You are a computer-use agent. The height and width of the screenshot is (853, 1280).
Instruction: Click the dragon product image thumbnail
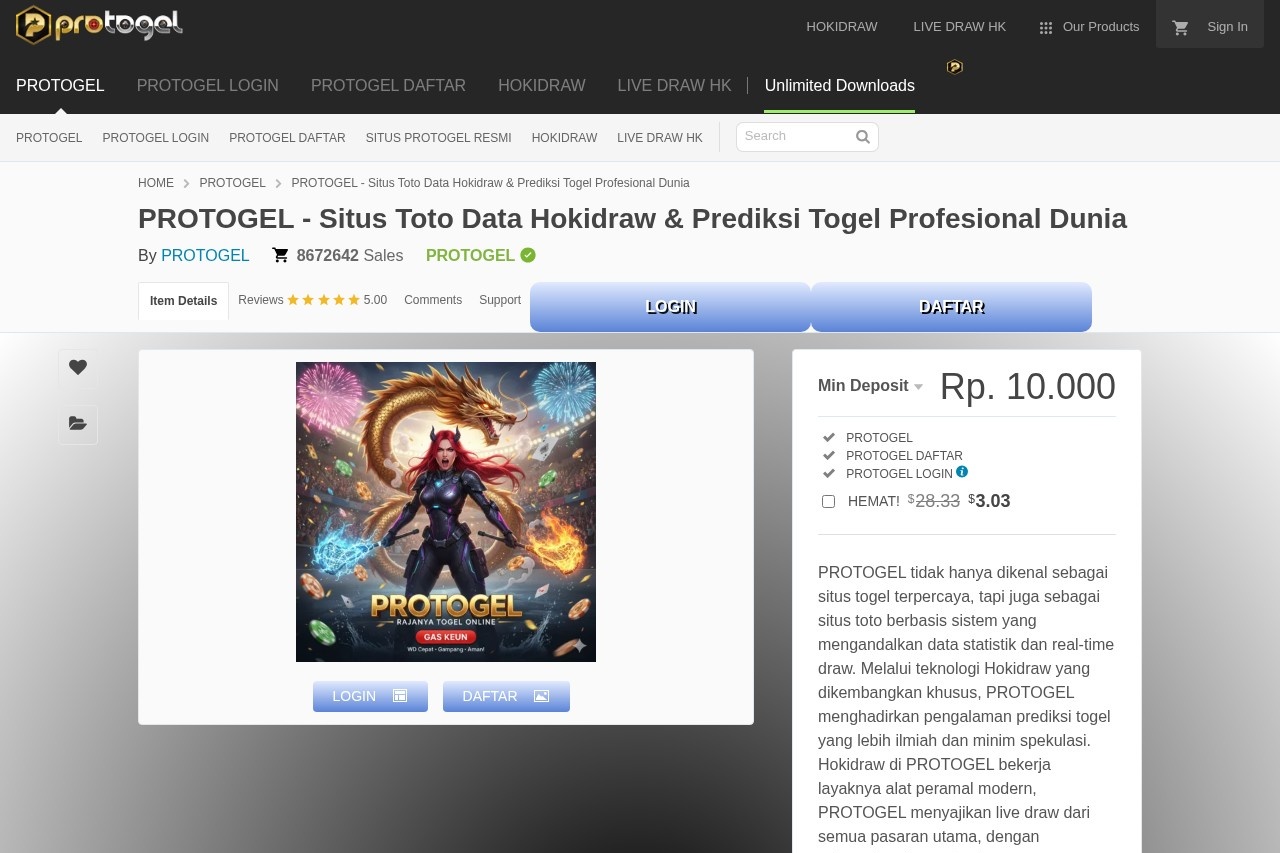coord(445,511)
